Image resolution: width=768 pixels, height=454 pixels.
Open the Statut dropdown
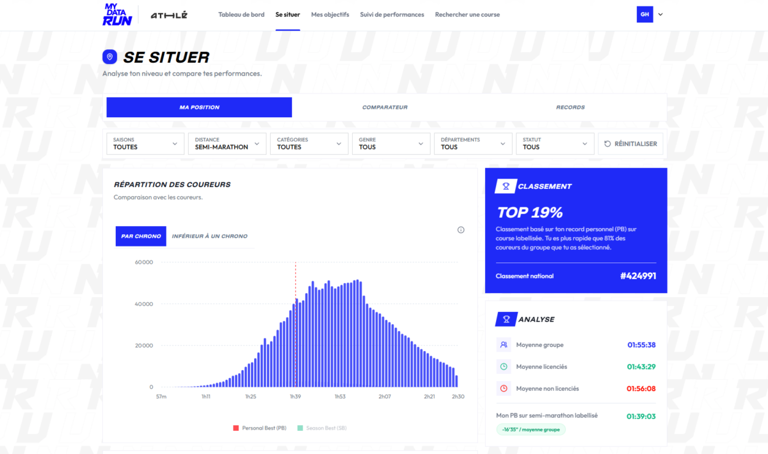pos(555,143)
